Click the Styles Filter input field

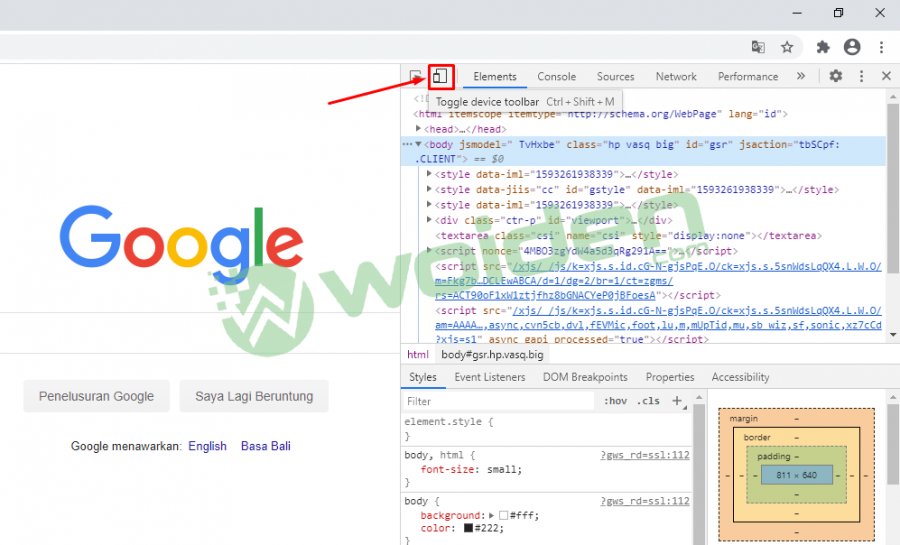[498, 401]
